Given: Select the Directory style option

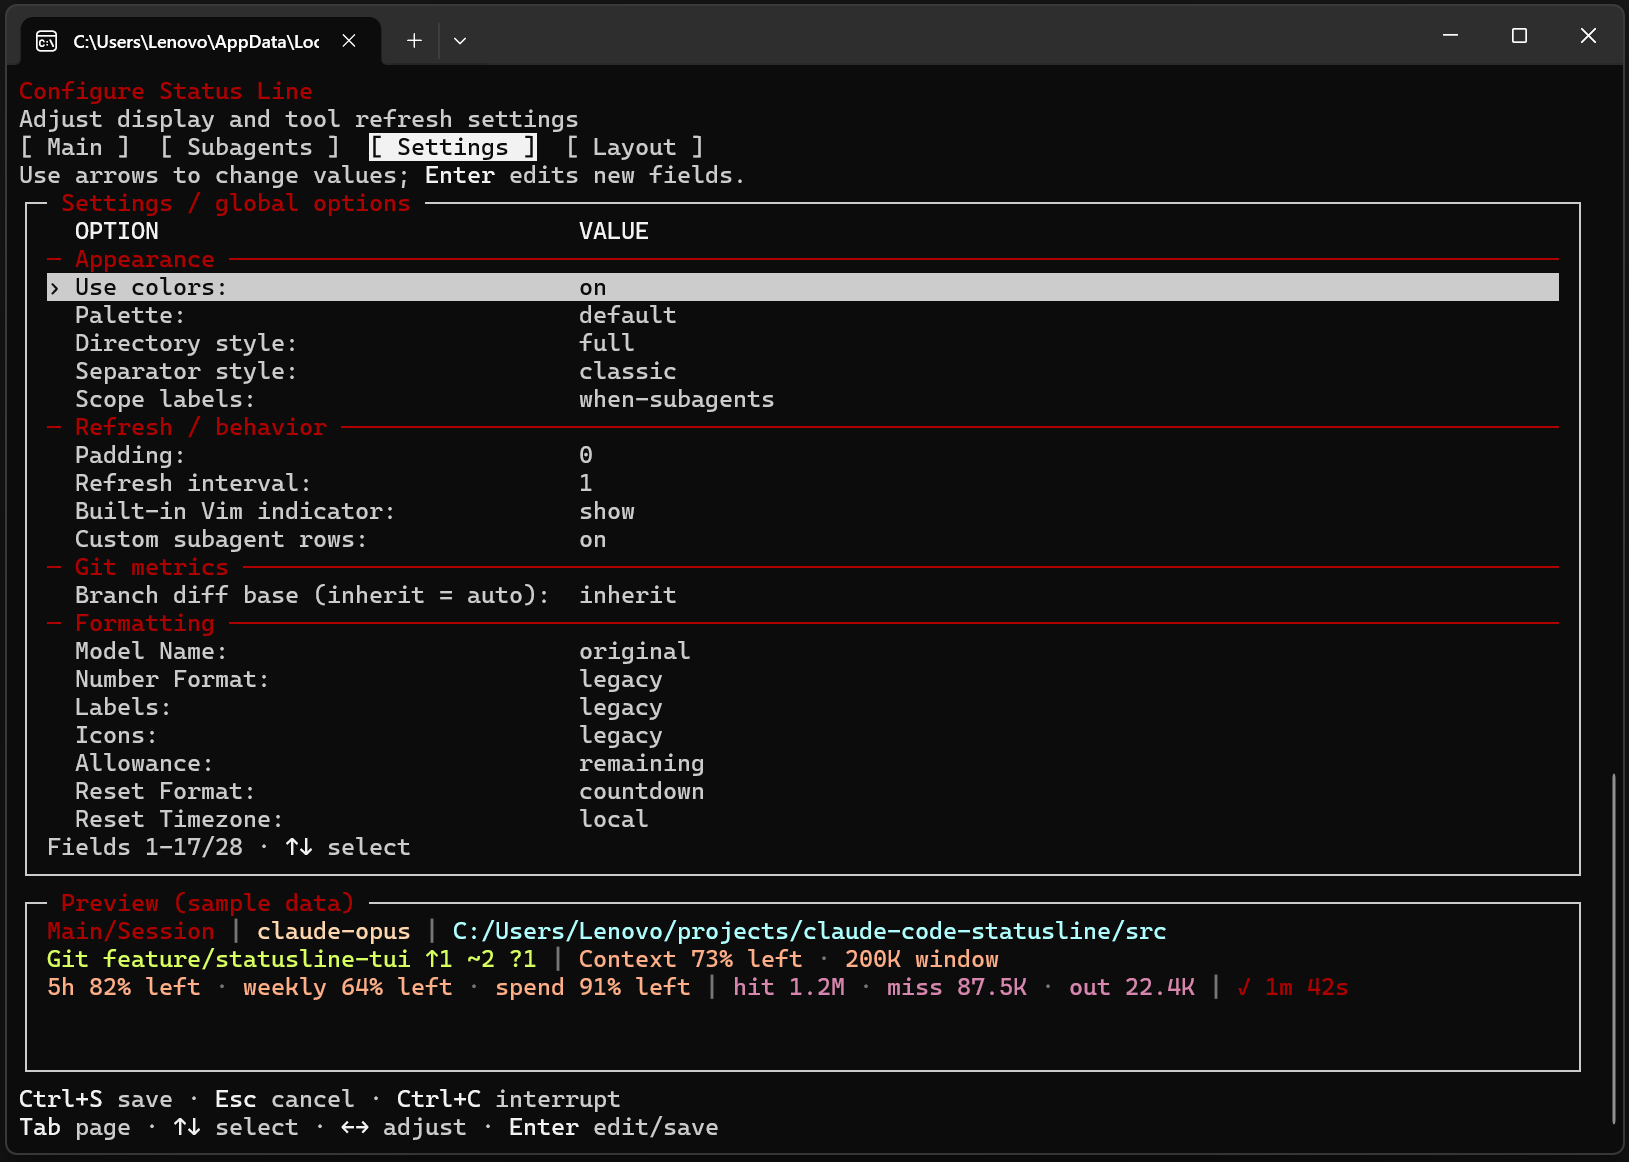Looking at the screenshot, I should [x=186, y=343].
